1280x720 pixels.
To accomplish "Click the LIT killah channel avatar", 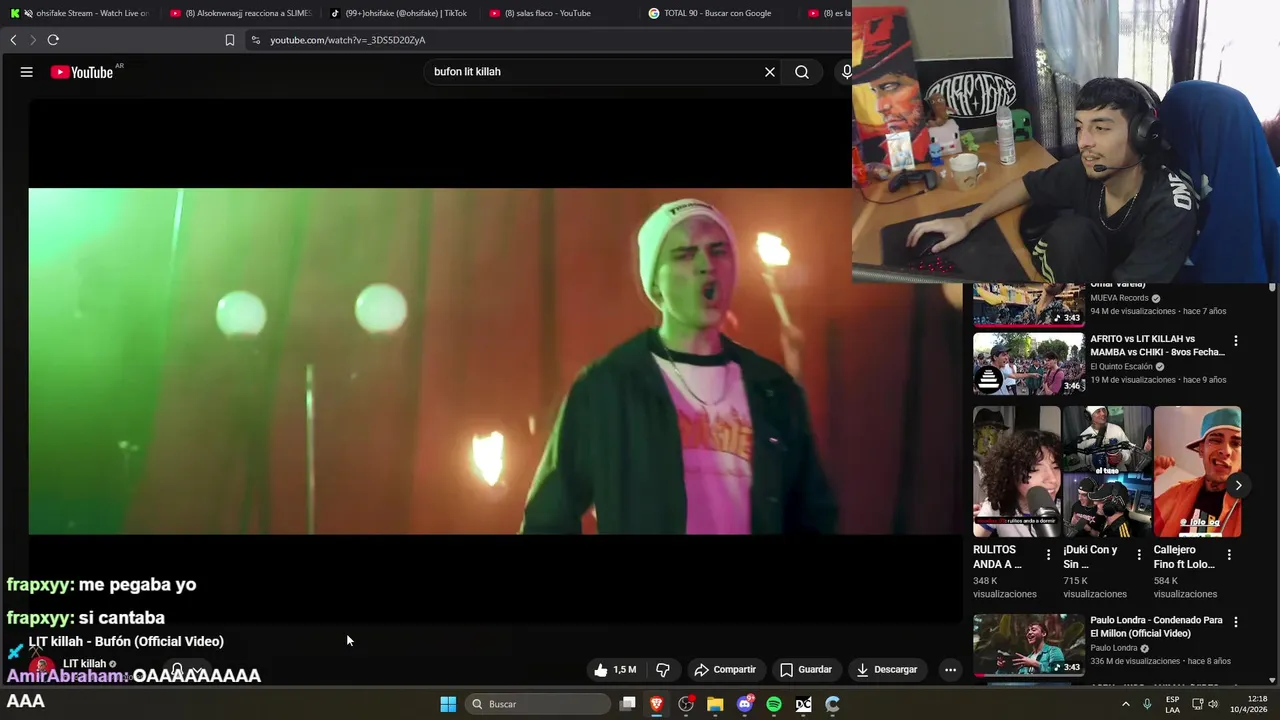I will [41, 668].
